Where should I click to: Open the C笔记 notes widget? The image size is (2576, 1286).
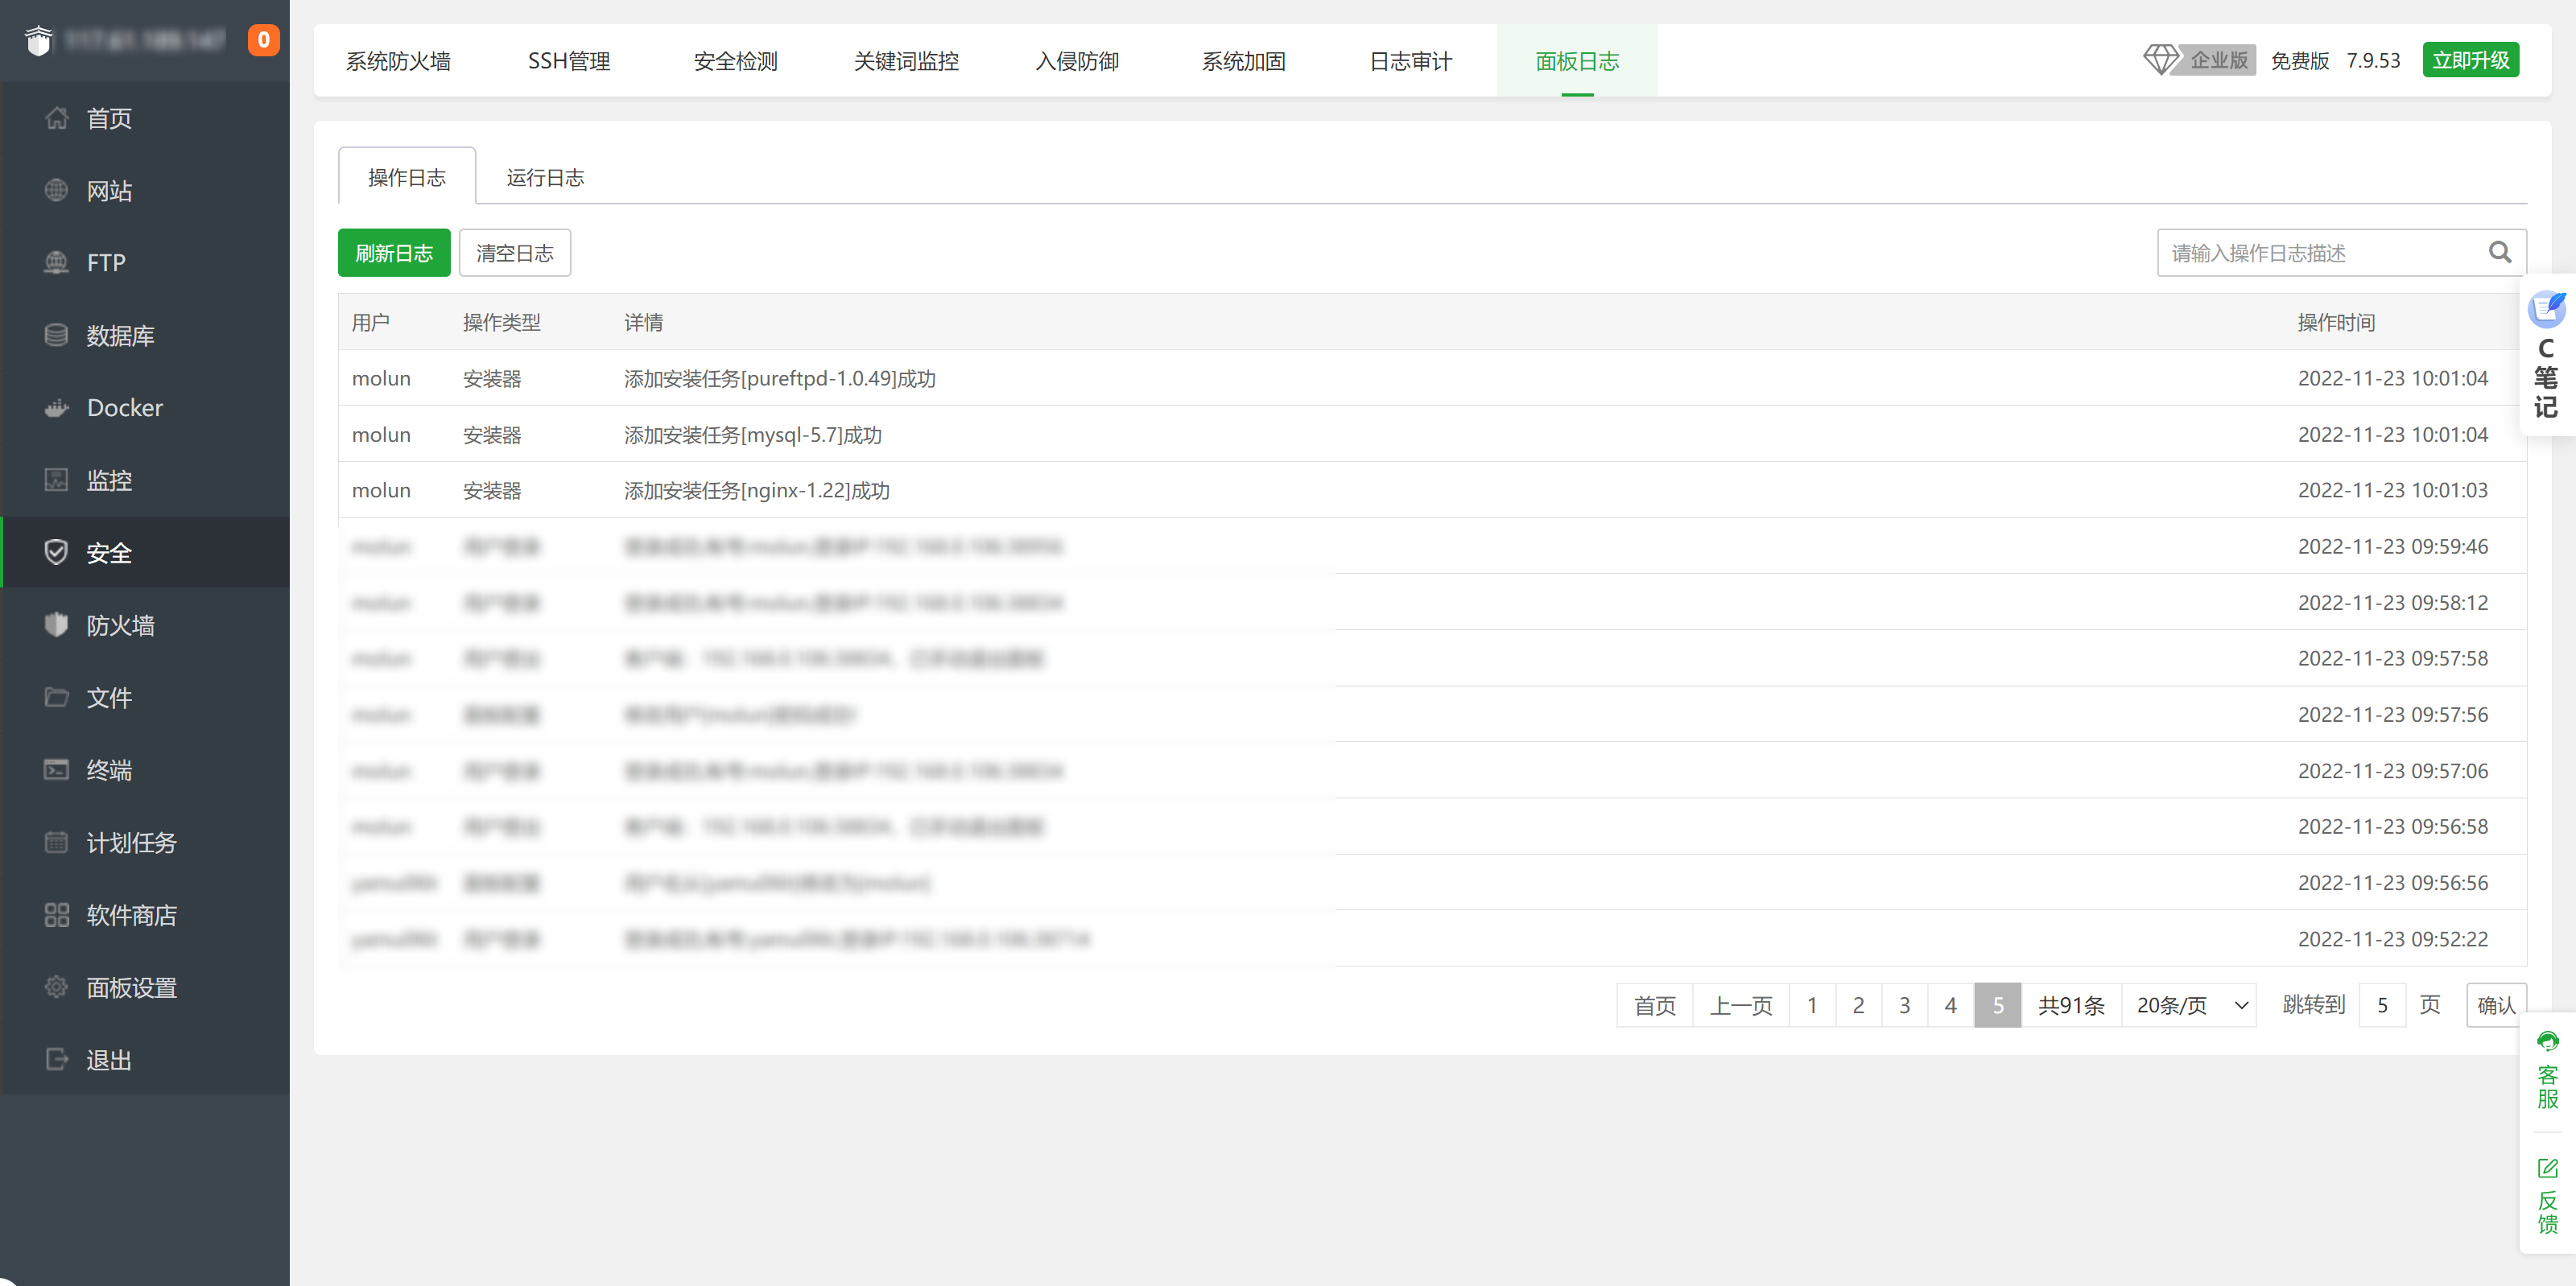click(x=2546, y=354)
